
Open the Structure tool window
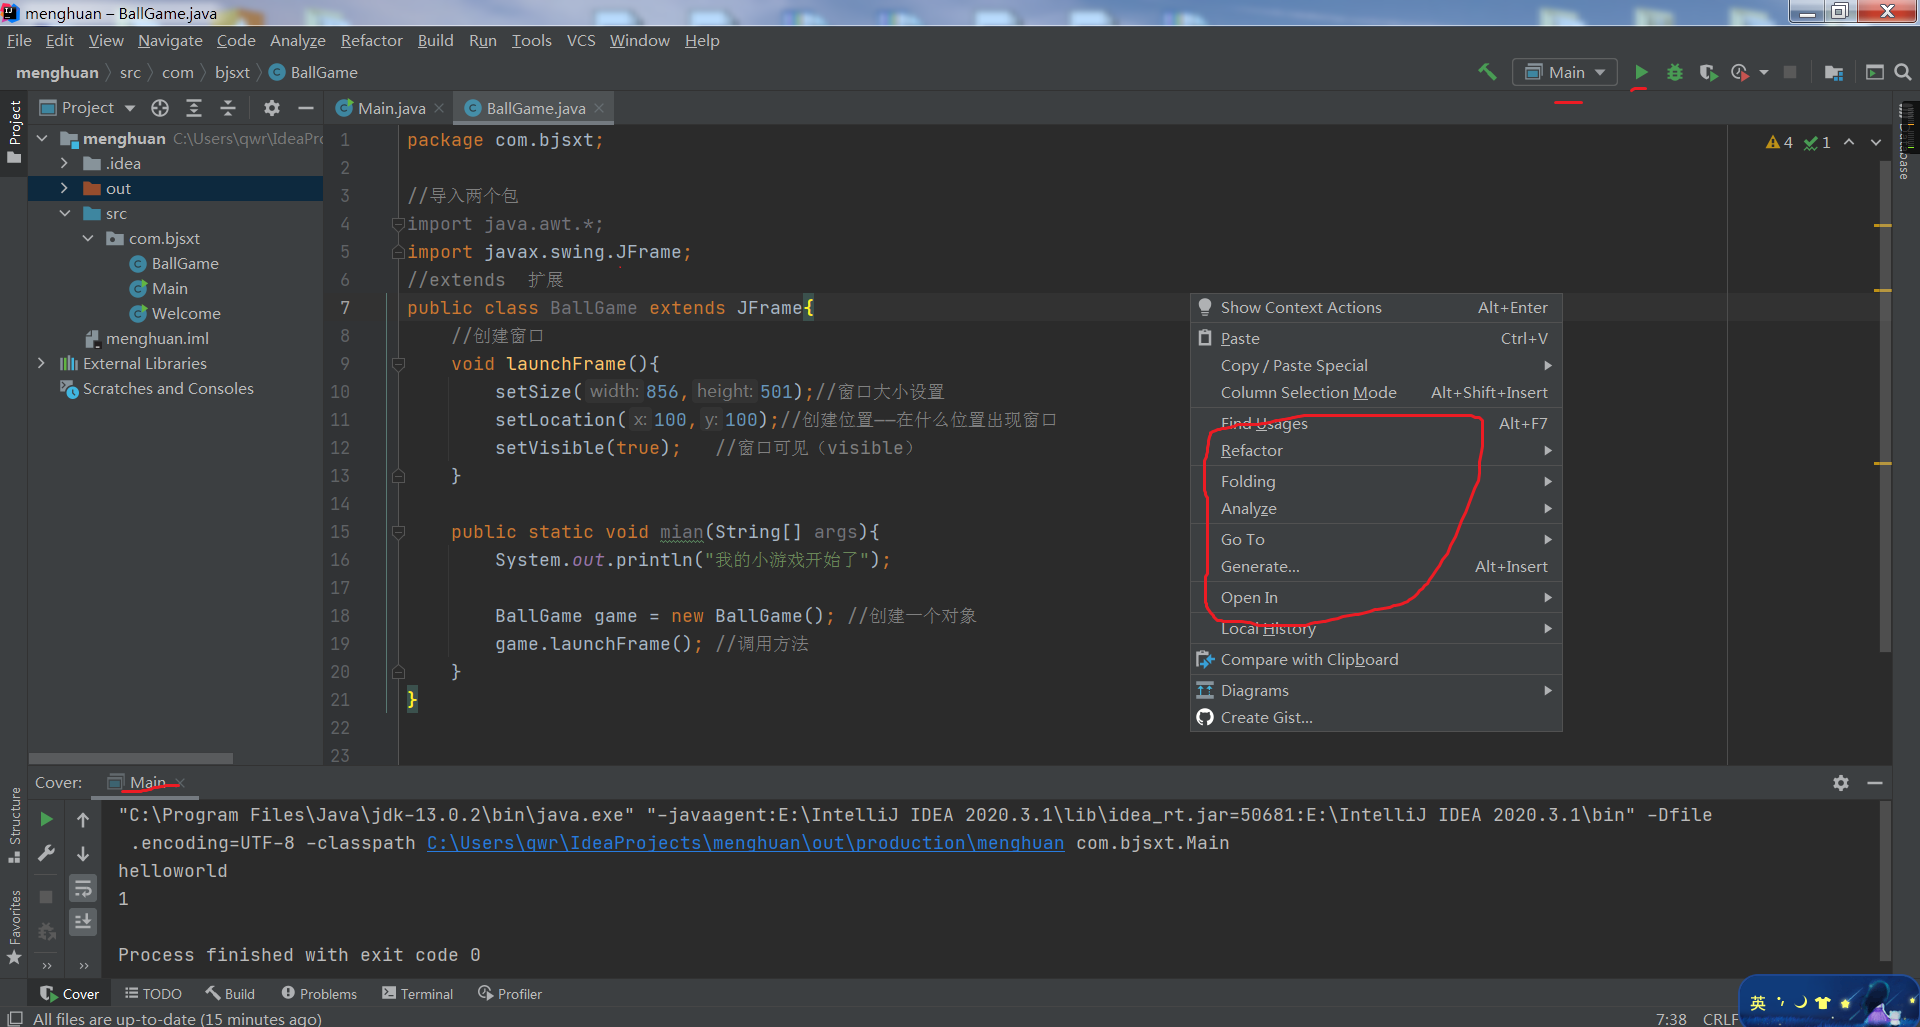tap(15, 825)
